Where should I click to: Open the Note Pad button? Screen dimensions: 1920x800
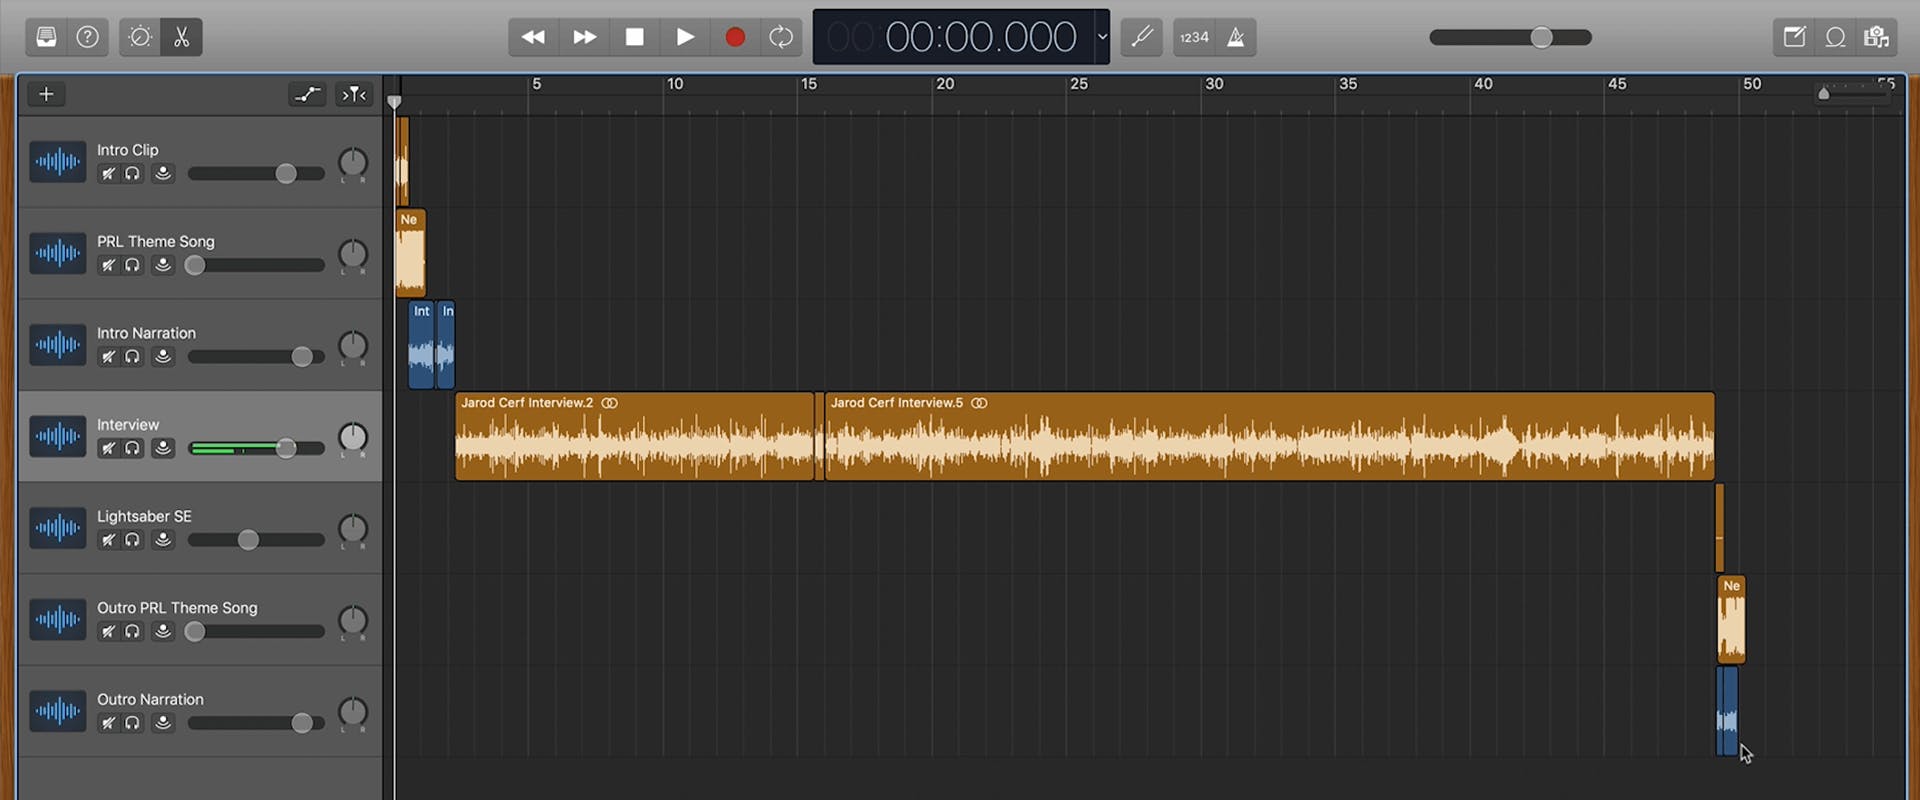pos(1794,37)
